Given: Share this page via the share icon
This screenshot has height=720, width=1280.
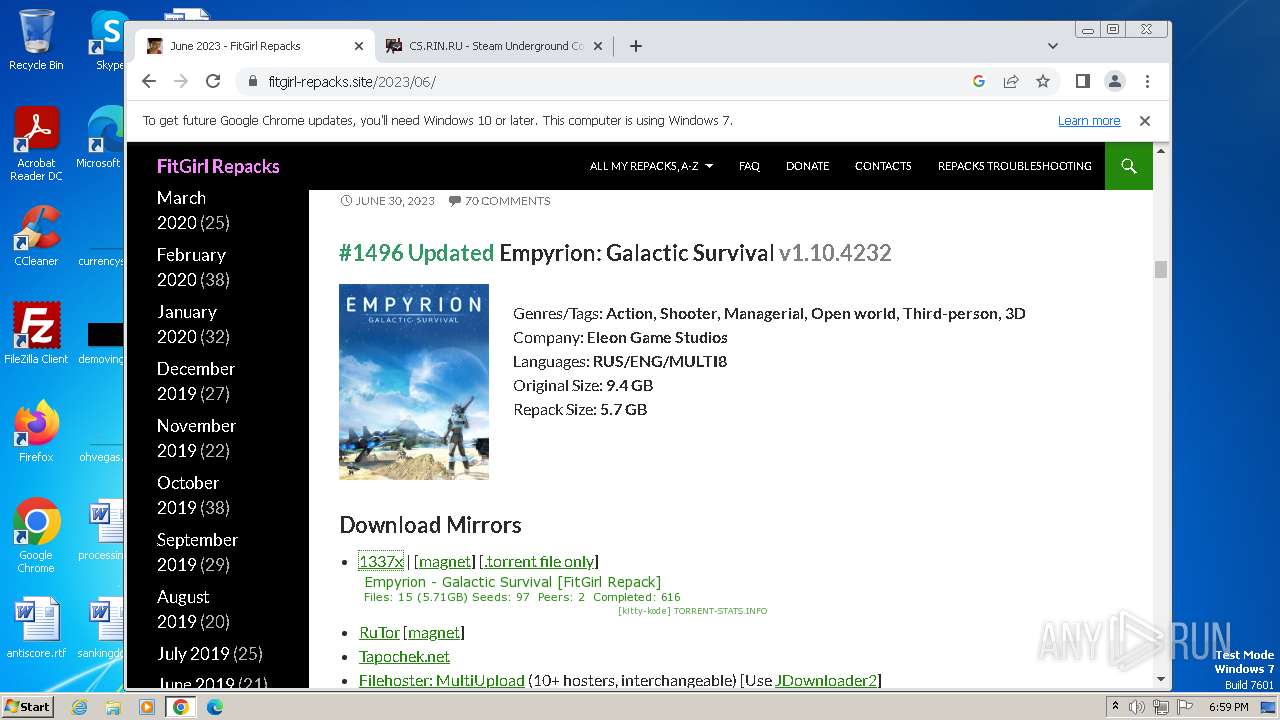Looking at the screenshot, I should pos(1011,81).
